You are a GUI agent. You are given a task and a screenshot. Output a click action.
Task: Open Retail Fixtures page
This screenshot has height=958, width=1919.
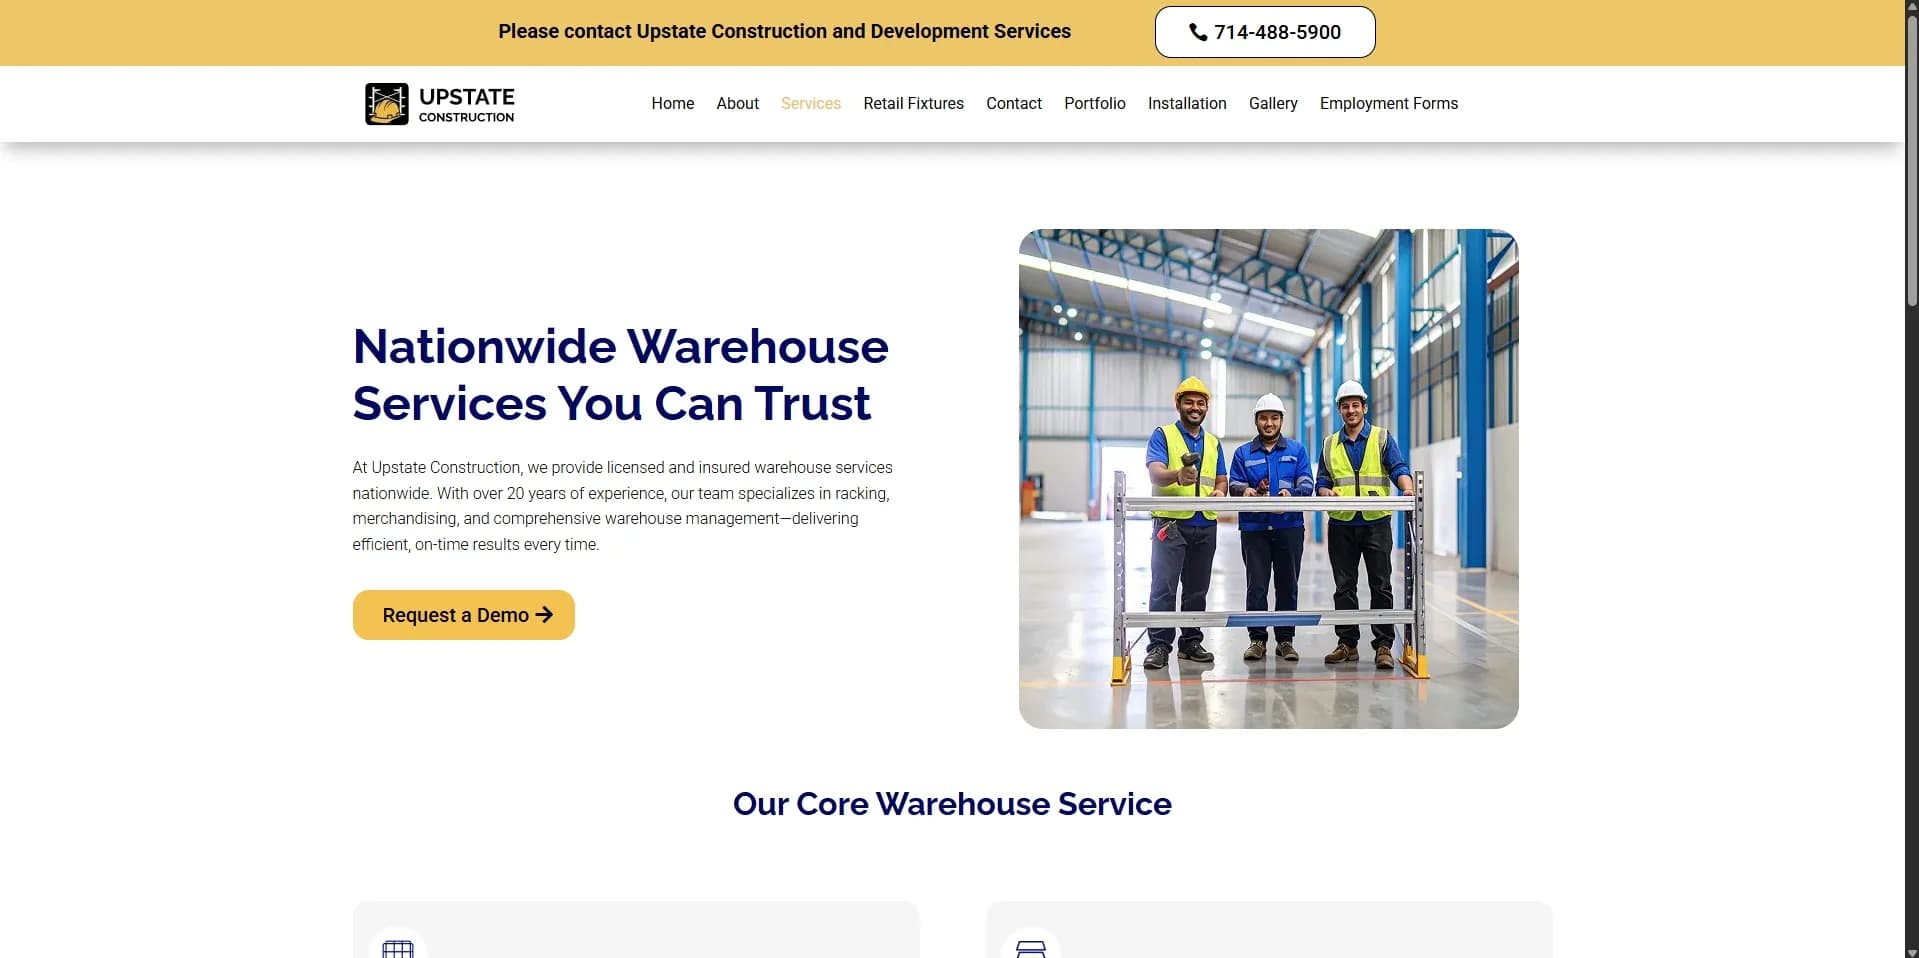point(913,103)
